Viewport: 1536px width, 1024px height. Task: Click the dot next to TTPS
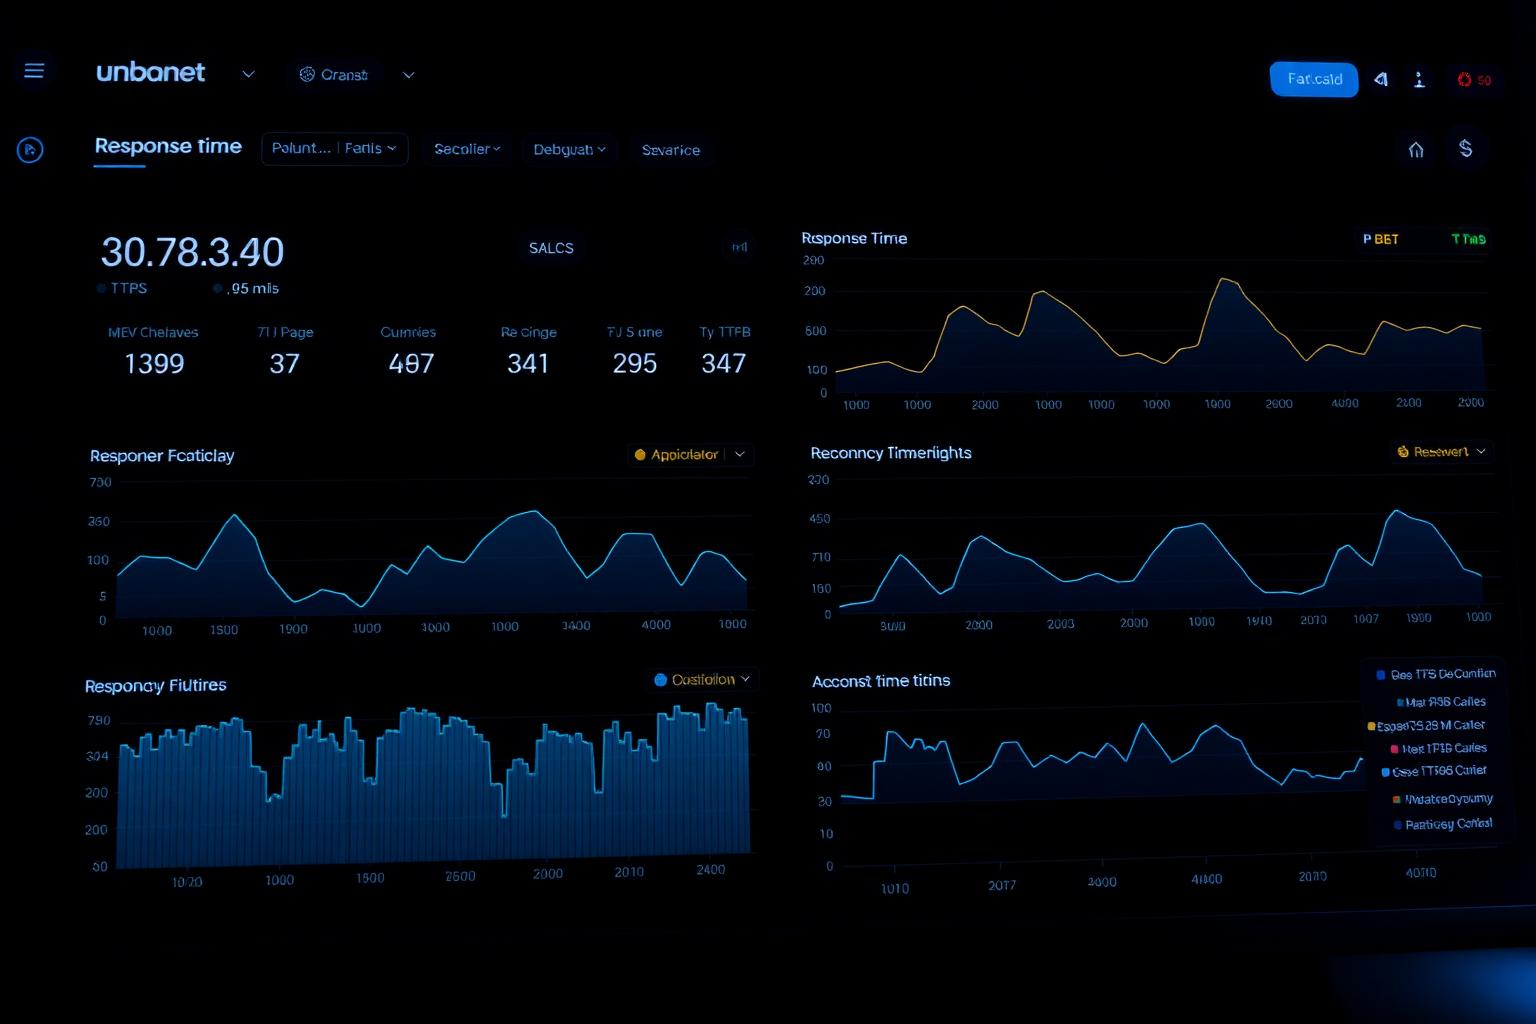coord(101,288)
